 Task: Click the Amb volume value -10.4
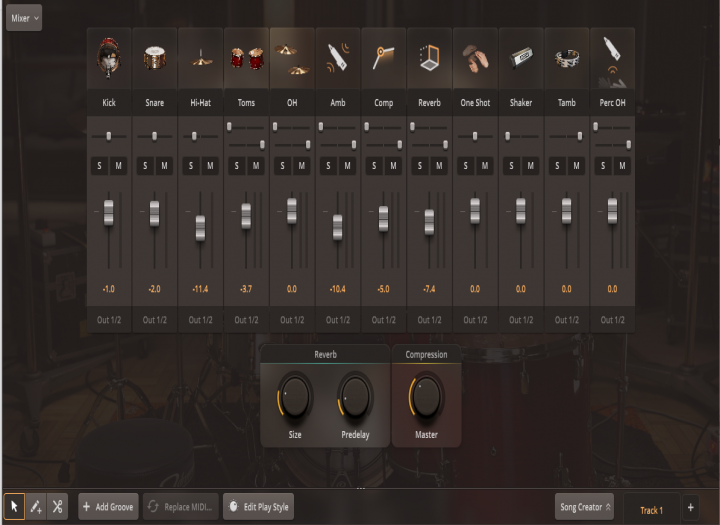pos(338,289)
